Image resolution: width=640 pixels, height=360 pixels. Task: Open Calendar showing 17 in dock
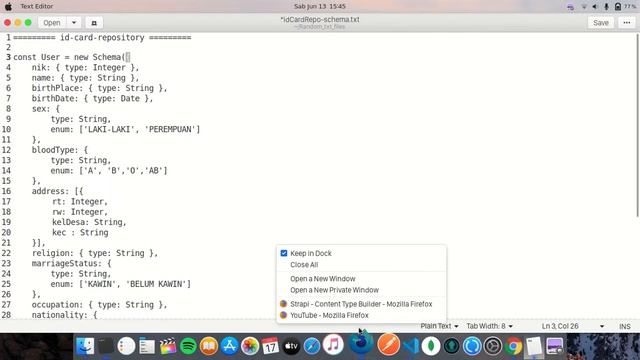(x=270, y=346)
